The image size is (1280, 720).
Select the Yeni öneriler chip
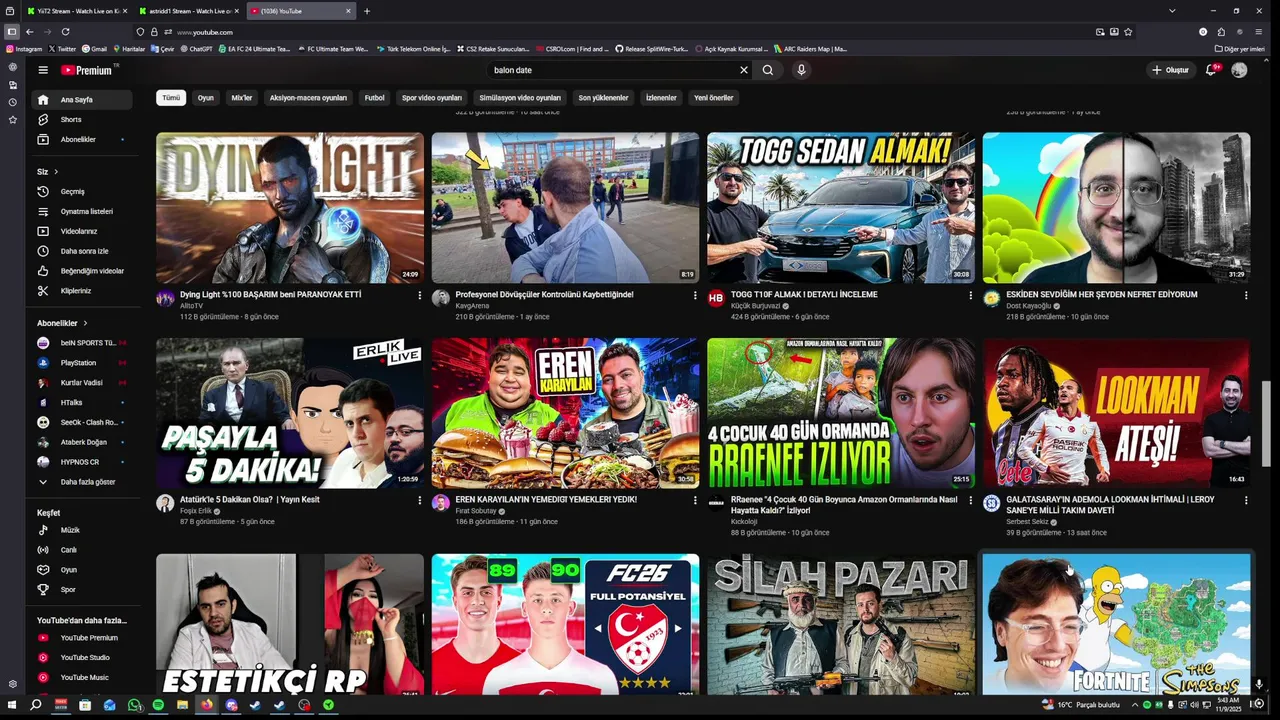tap(714, 98)
